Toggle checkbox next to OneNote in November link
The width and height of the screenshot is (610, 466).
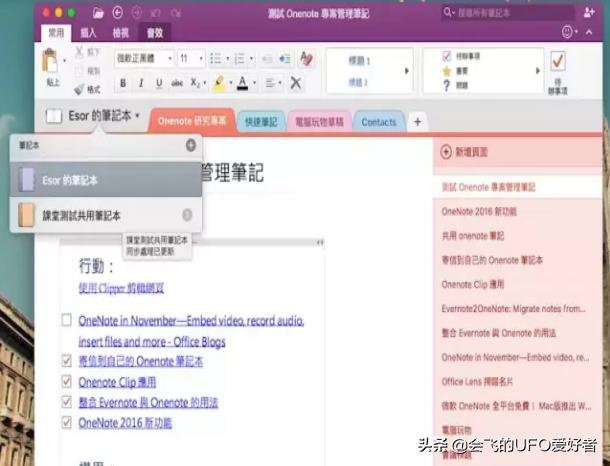[67, 320]
